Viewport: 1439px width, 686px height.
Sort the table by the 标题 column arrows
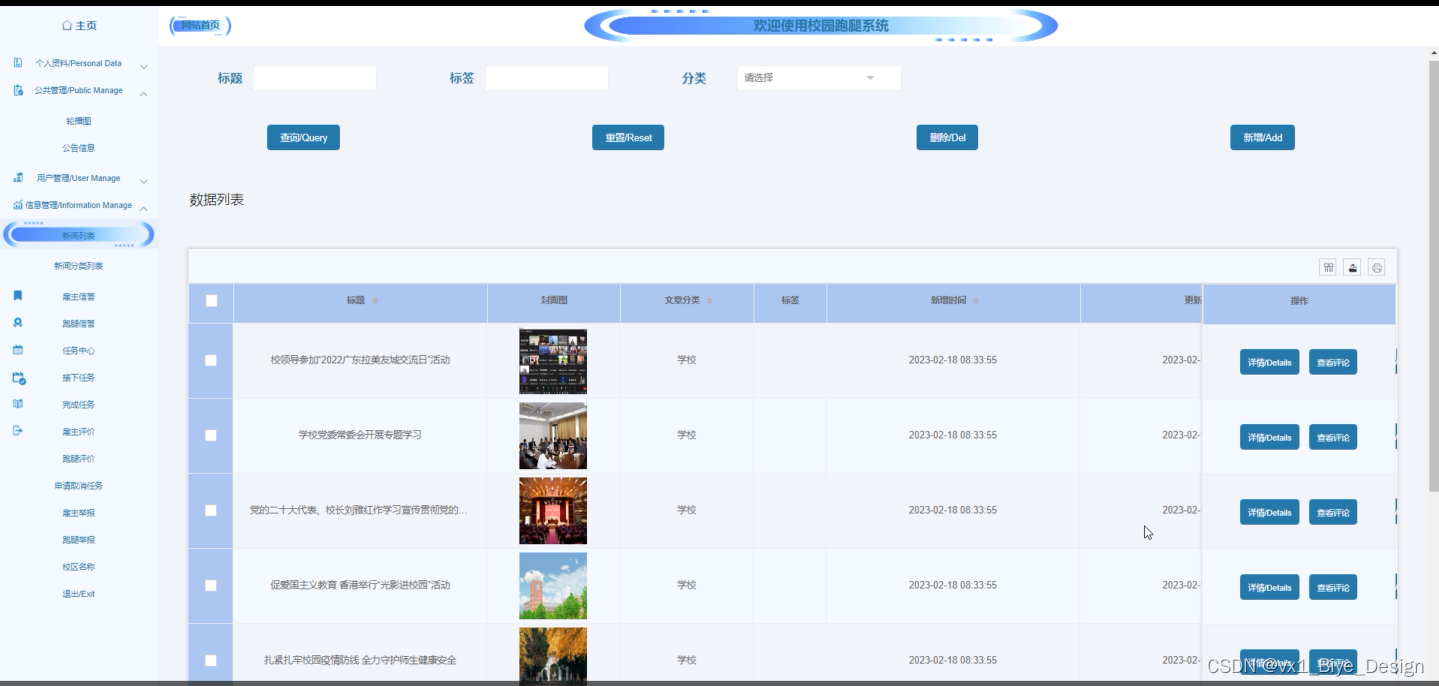[375, 301]
